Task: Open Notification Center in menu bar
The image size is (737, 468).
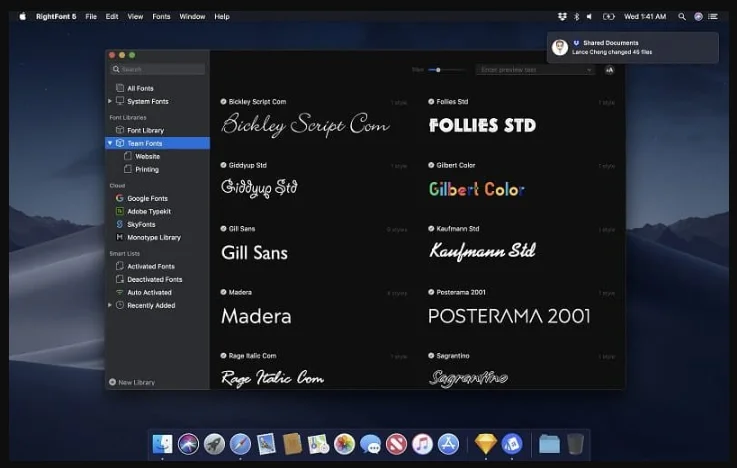Action: pos(713,16)
